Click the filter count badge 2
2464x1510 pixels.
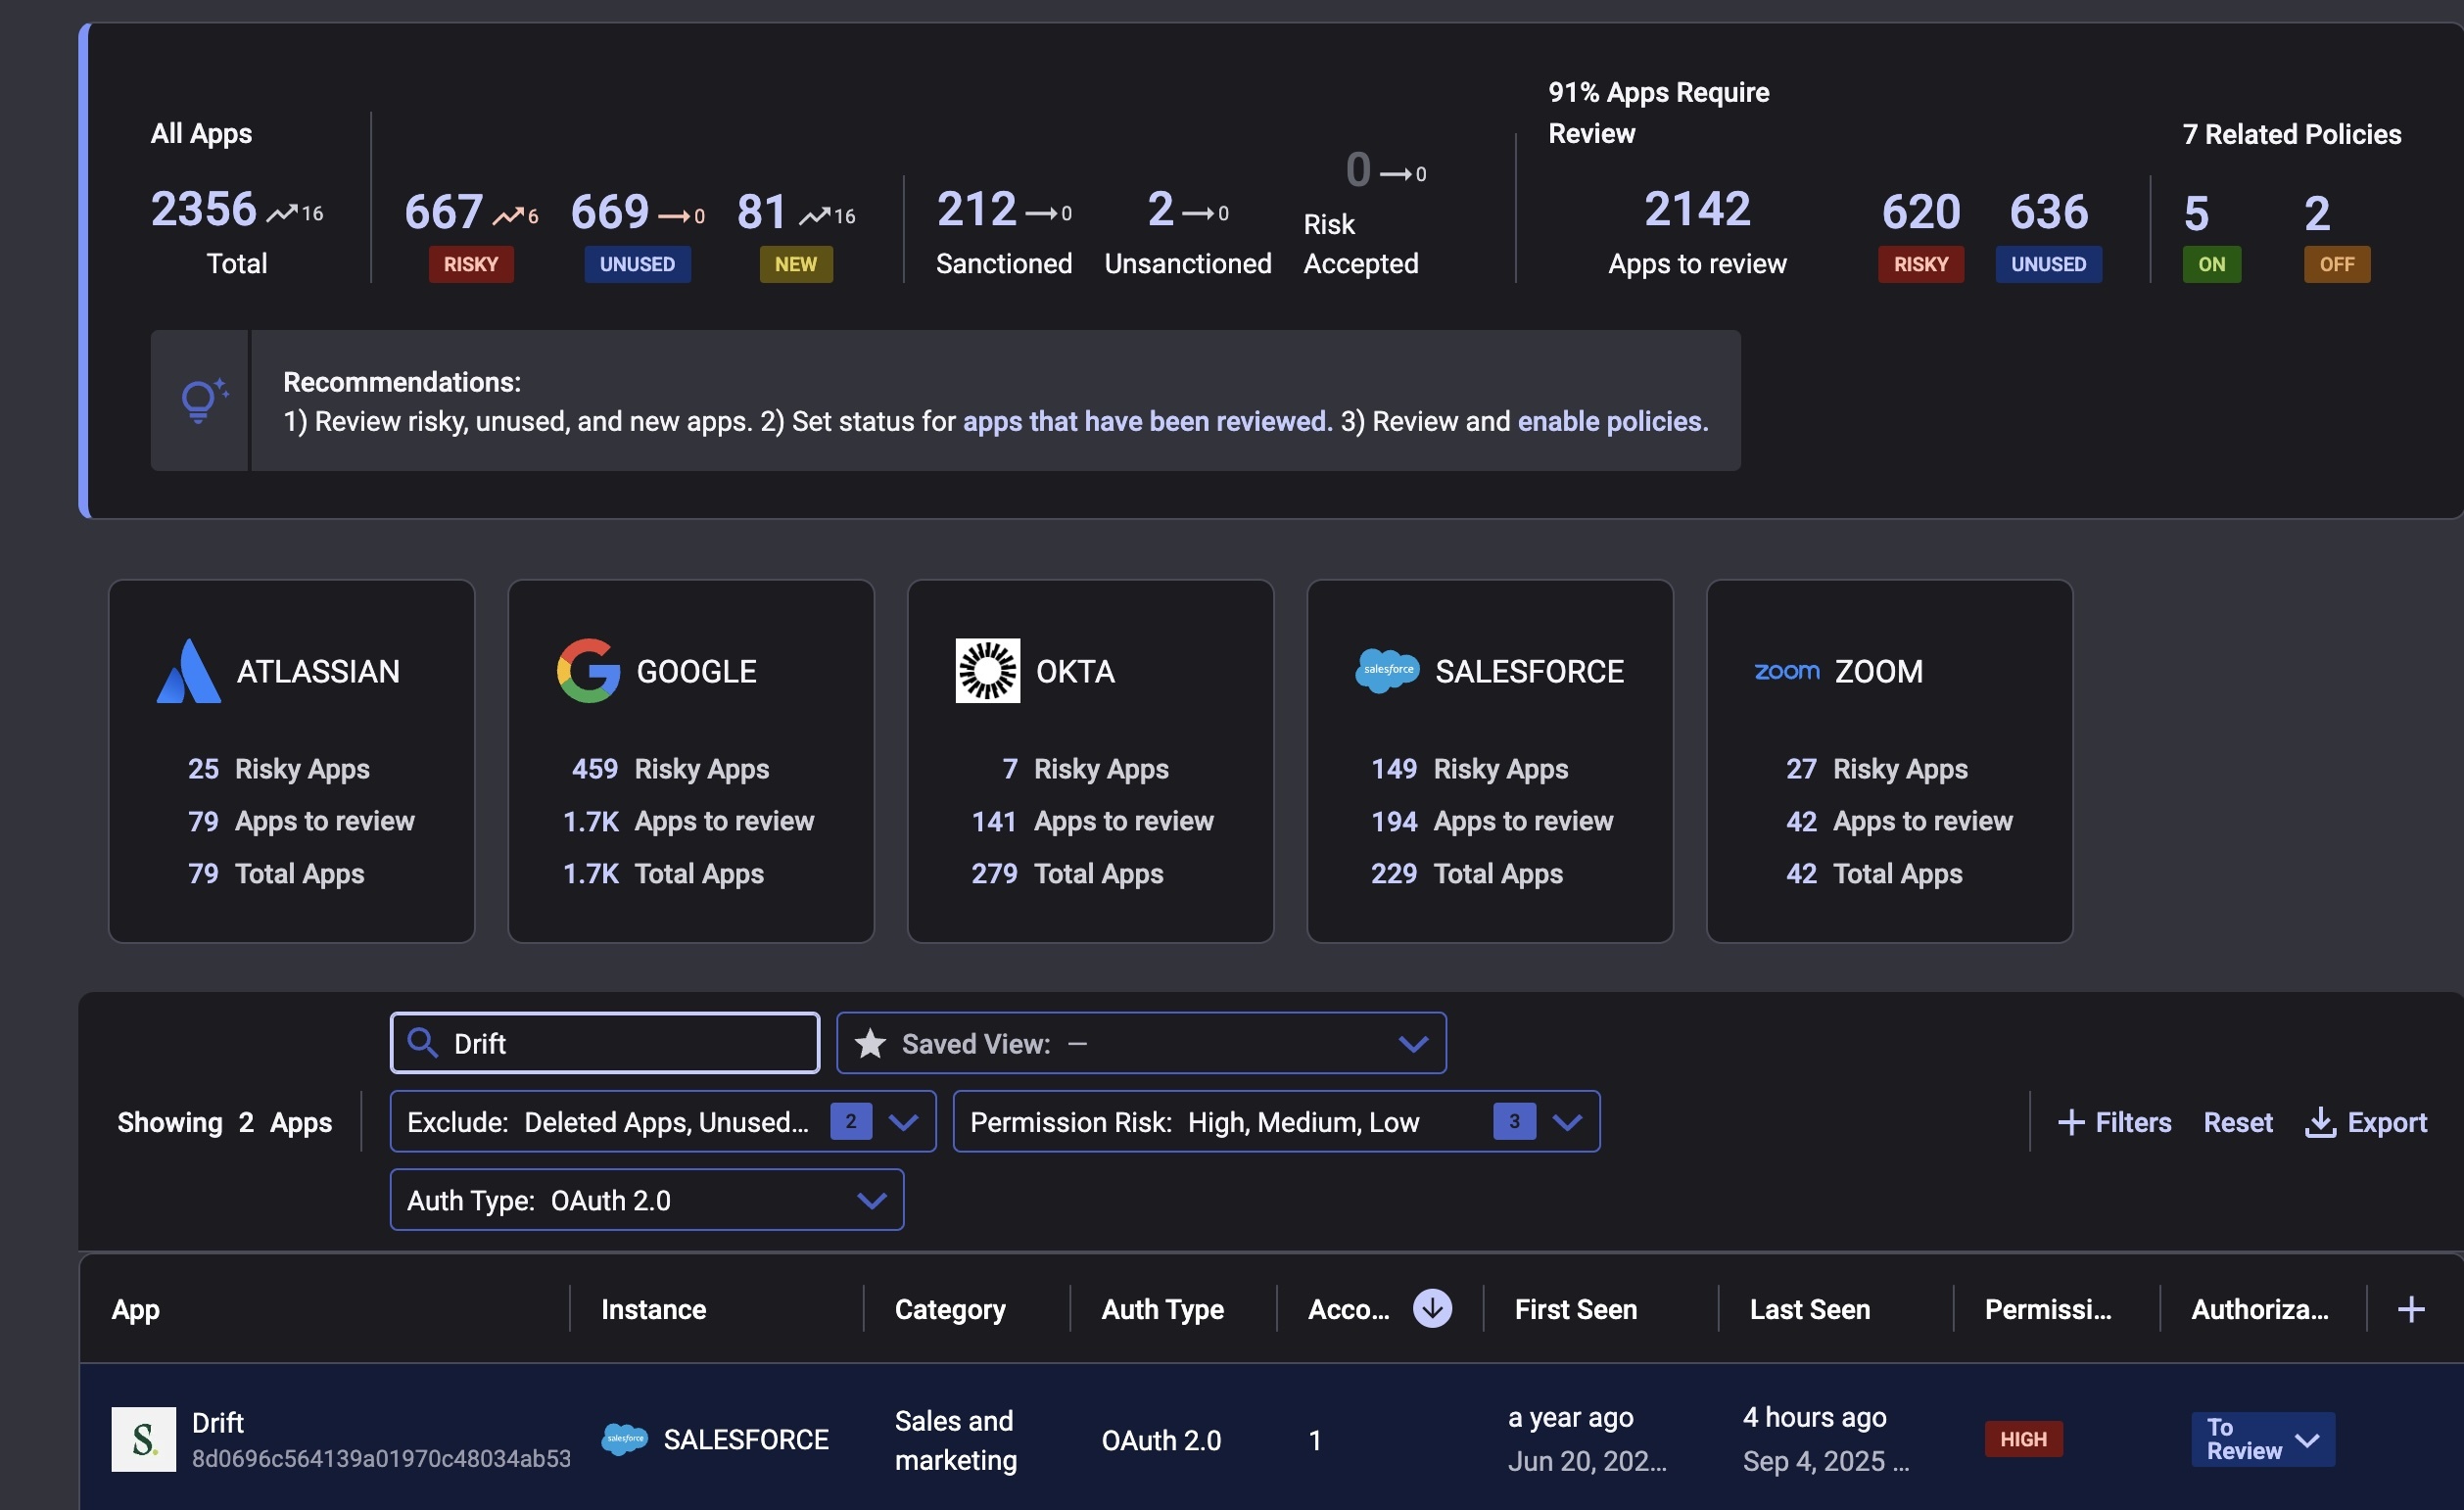click(850, 1121)
